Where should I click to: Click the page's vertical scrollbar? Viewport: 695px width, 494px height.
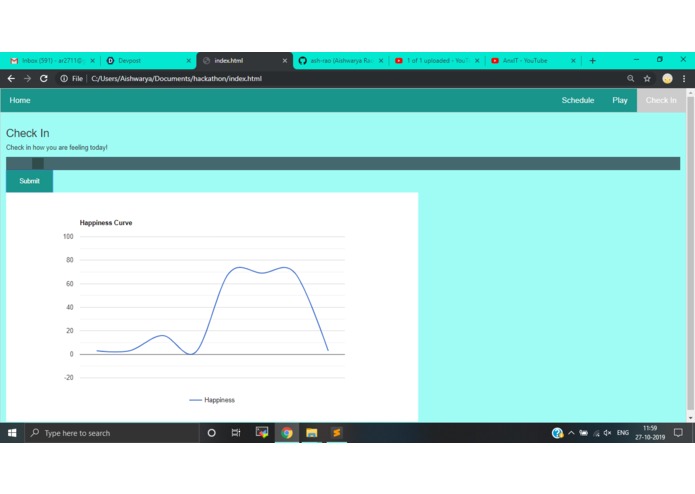coord(690,253)
